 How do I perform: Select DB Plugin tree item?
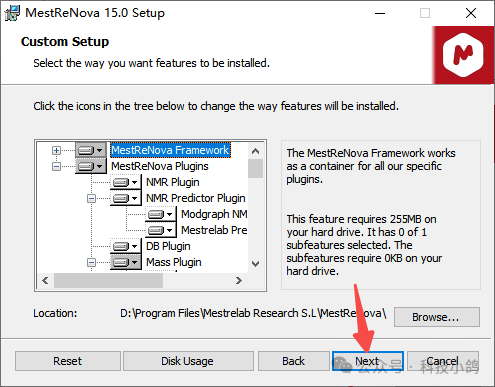click(168, 246)
